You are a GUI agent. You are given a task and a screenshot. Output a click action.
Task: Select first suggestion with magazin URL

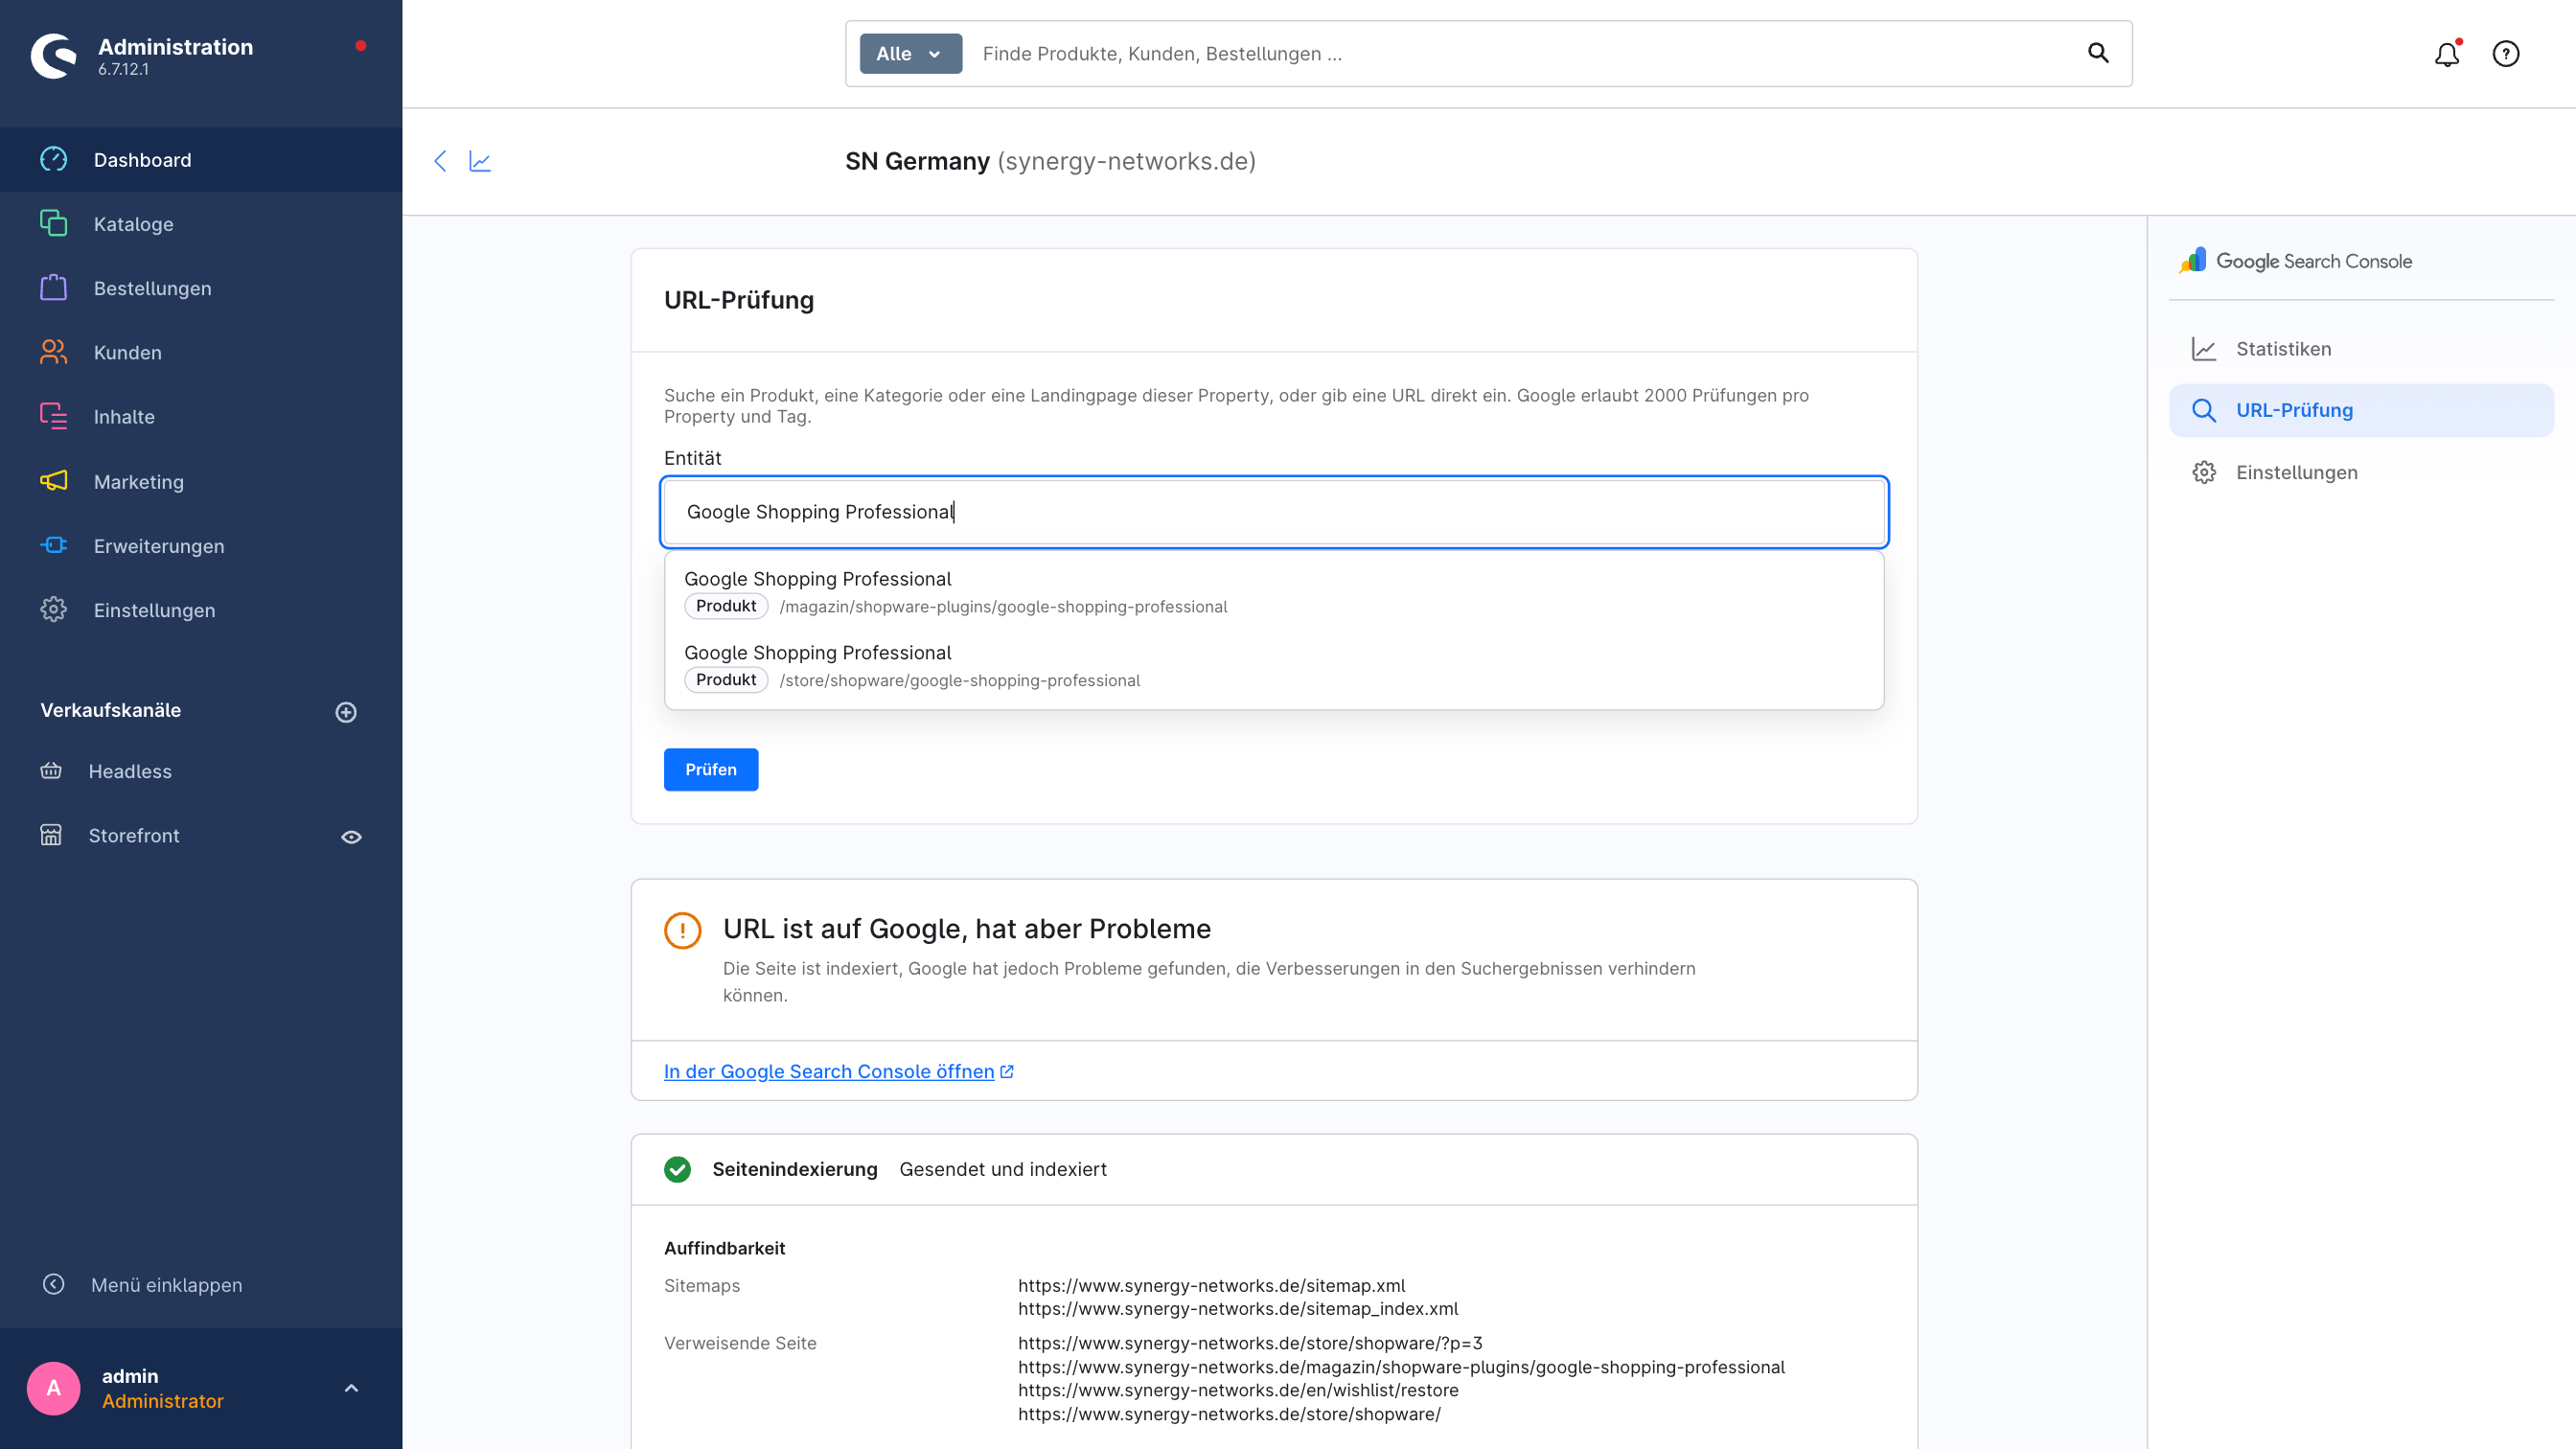(1274, 592)
